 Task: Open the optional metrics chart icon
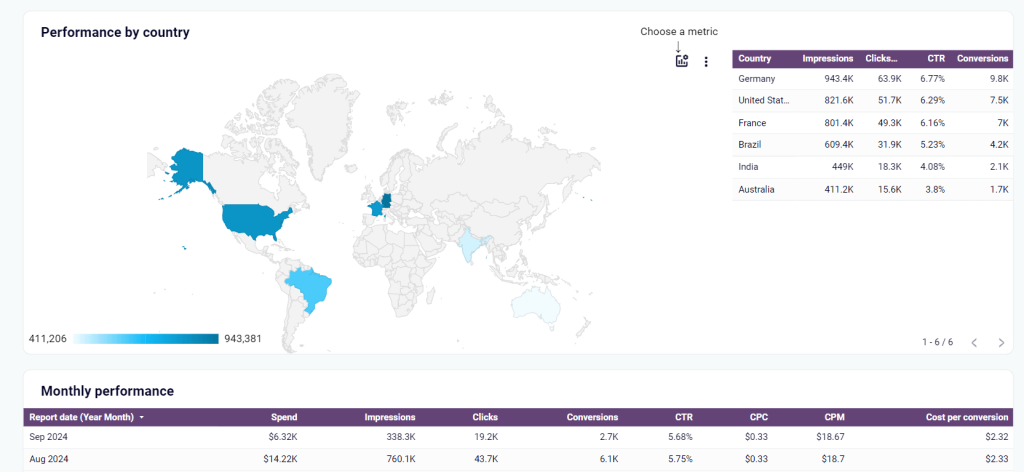coord(682,61)
